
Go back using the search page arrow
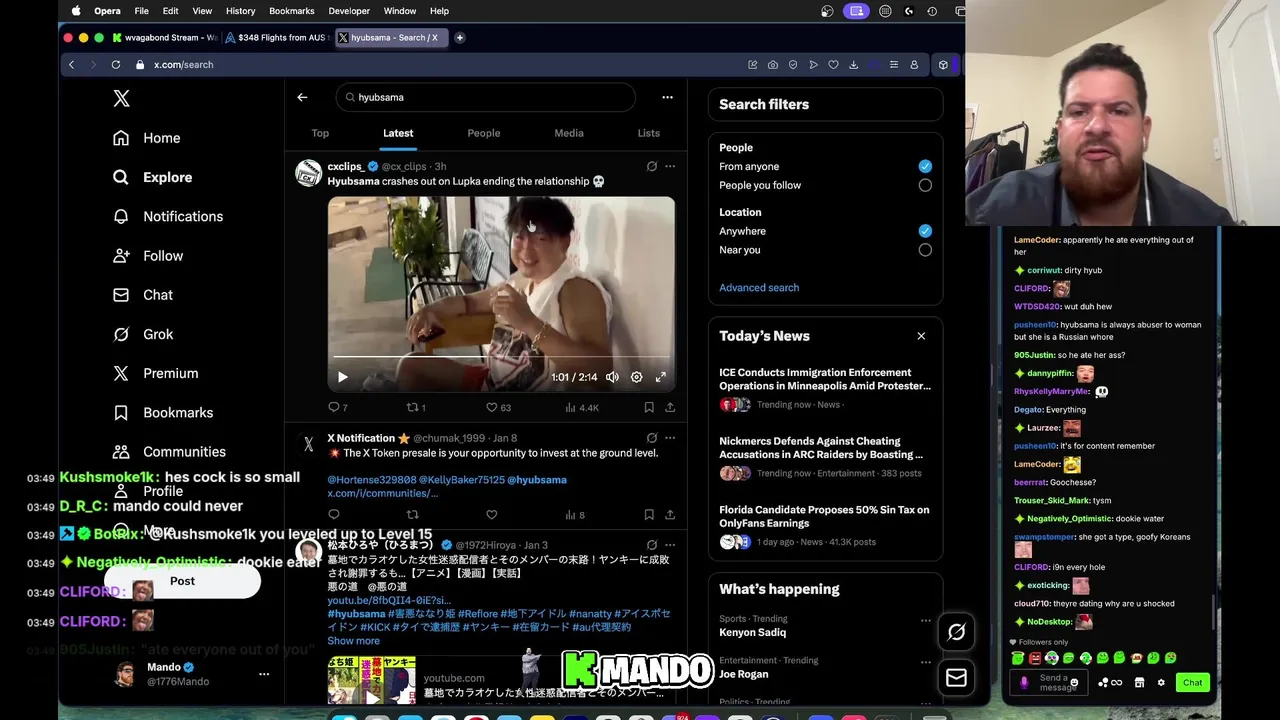tap(302, 97)
